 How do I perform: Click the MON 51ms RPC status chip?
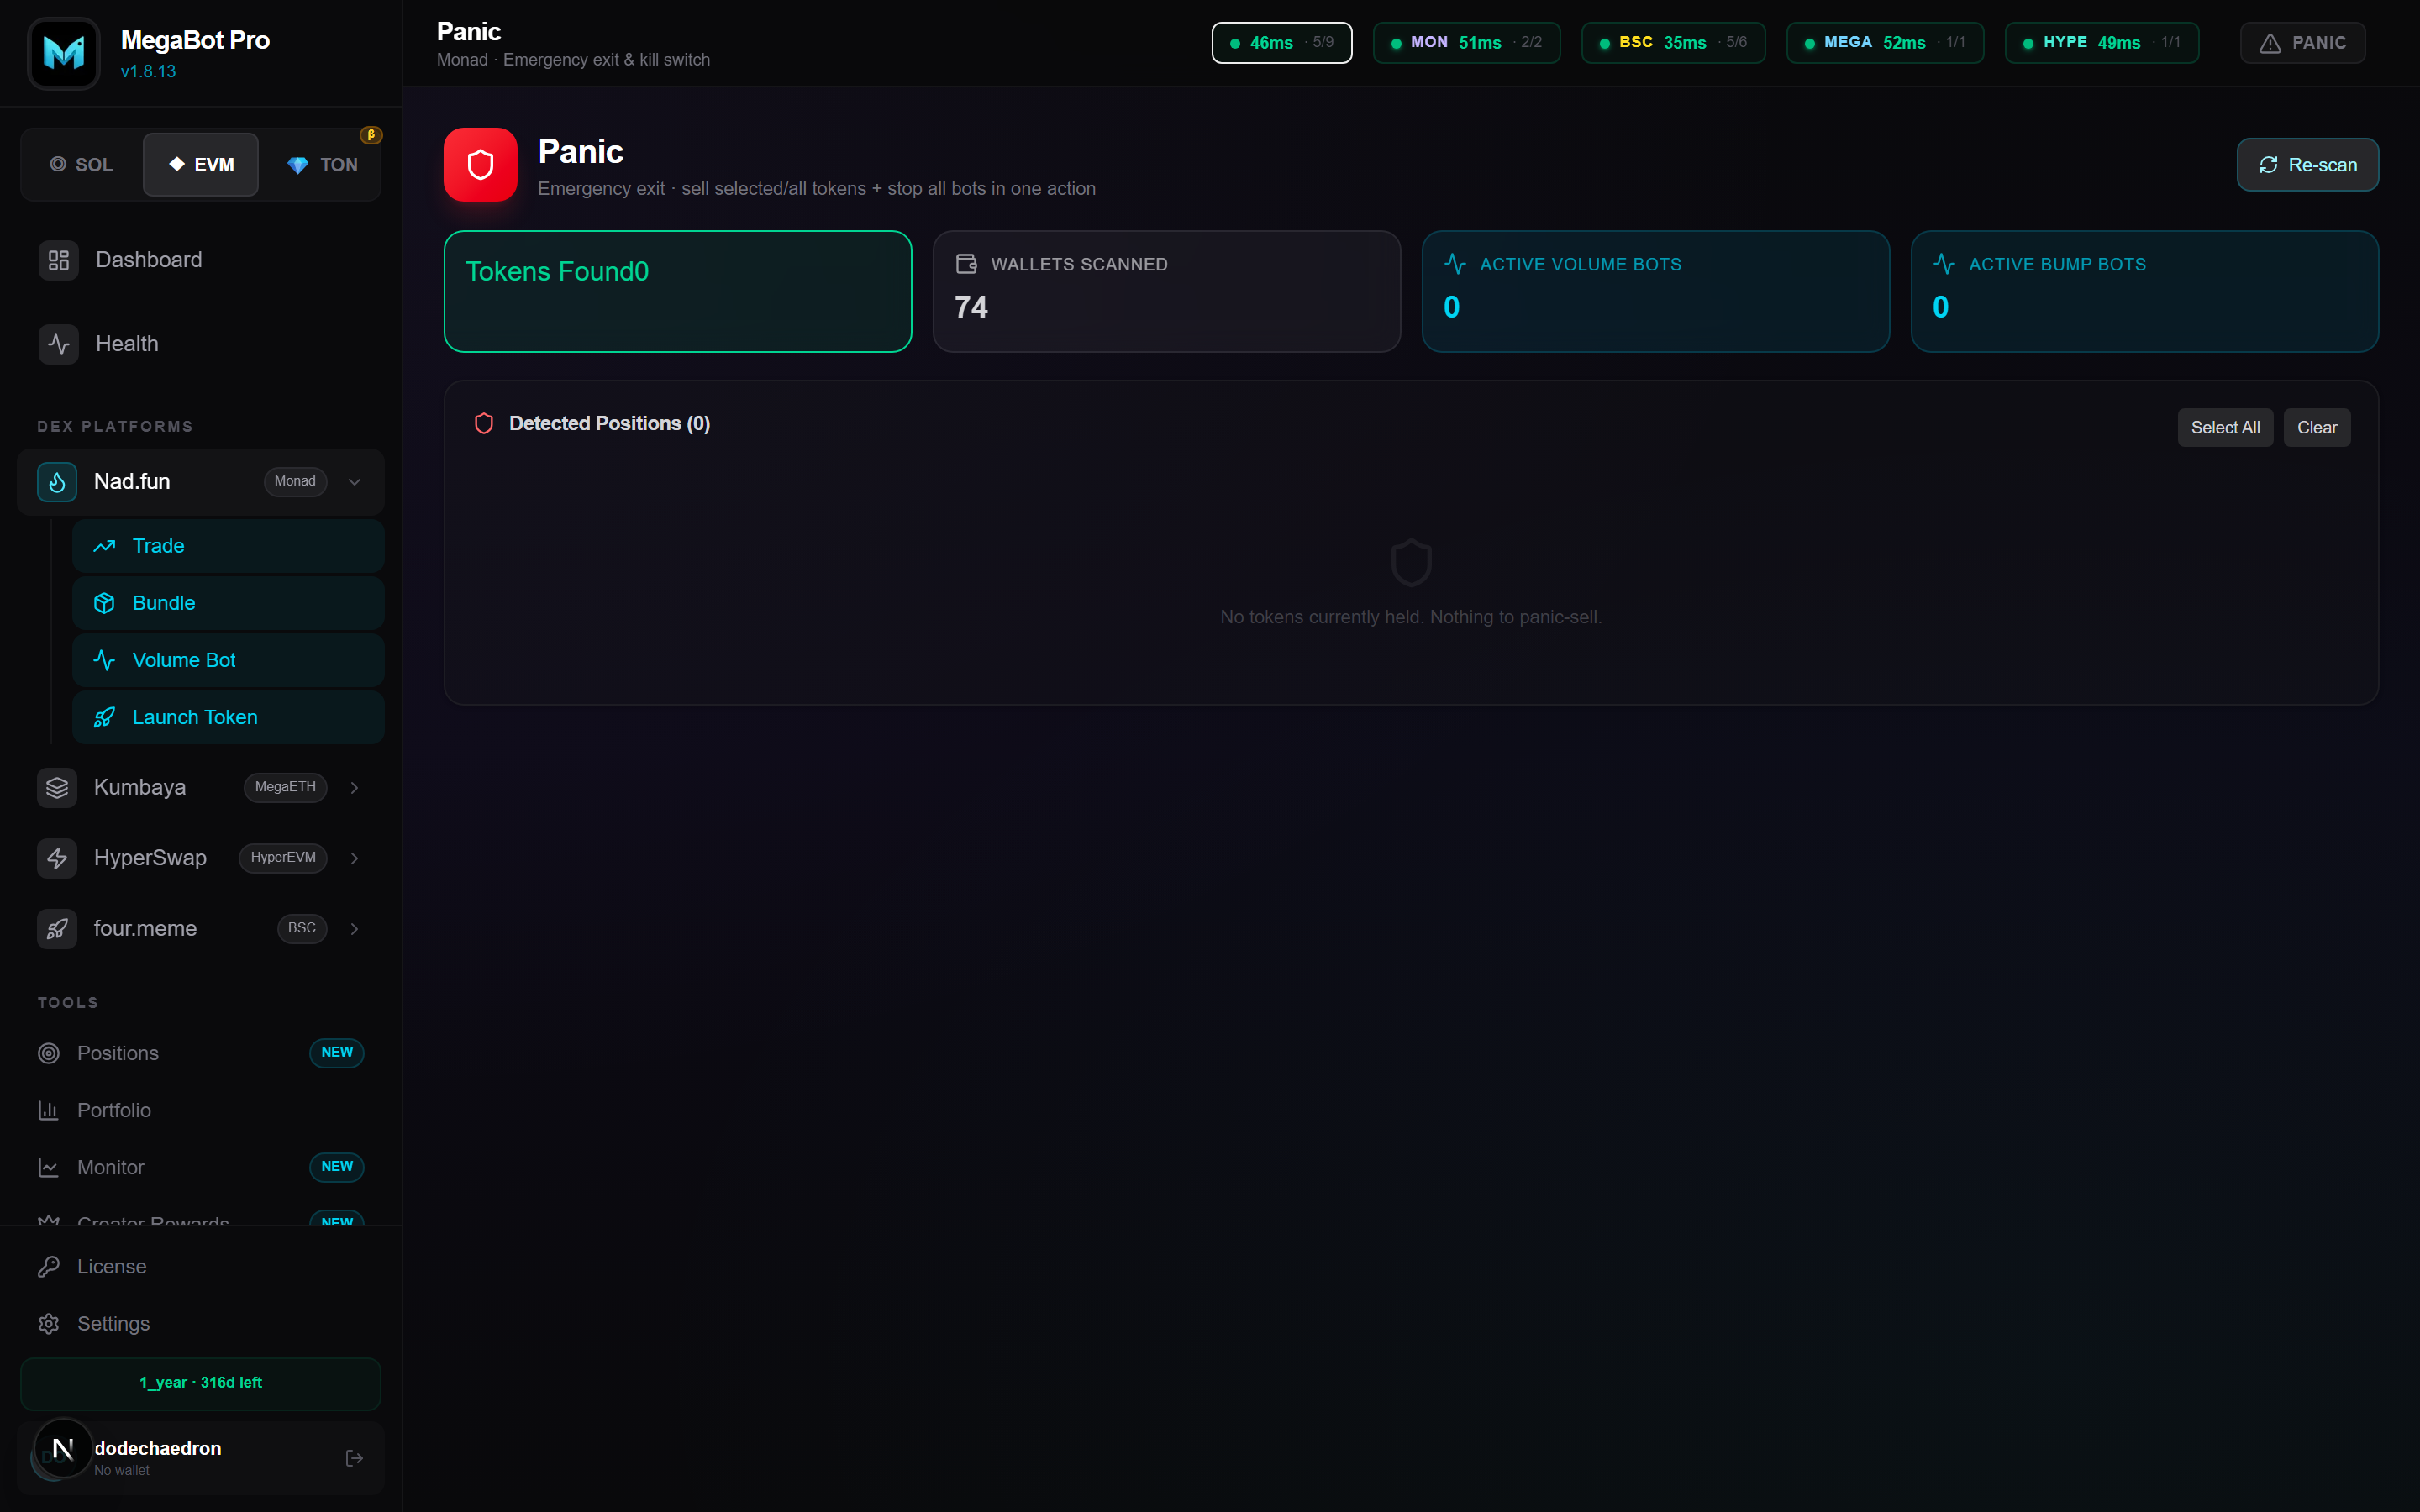tap(1466, 43)
